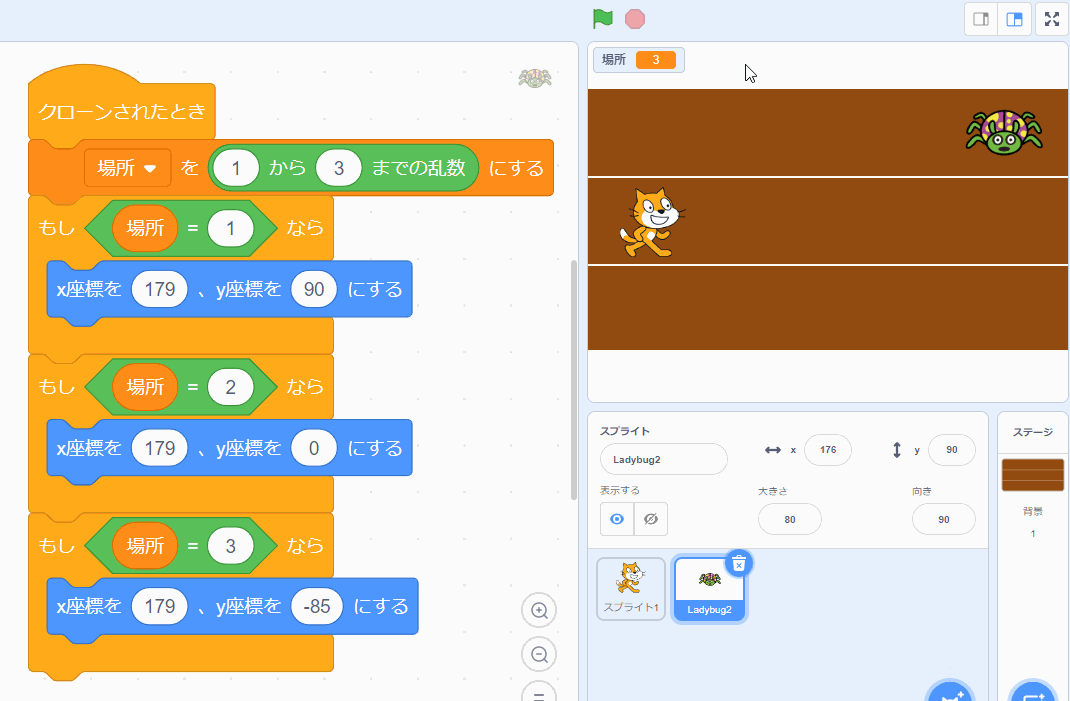Image resolution: width=1070 pixels, height=701 pixels.
Task: Reset workspace zoom to center
Action: click(539, 693)
